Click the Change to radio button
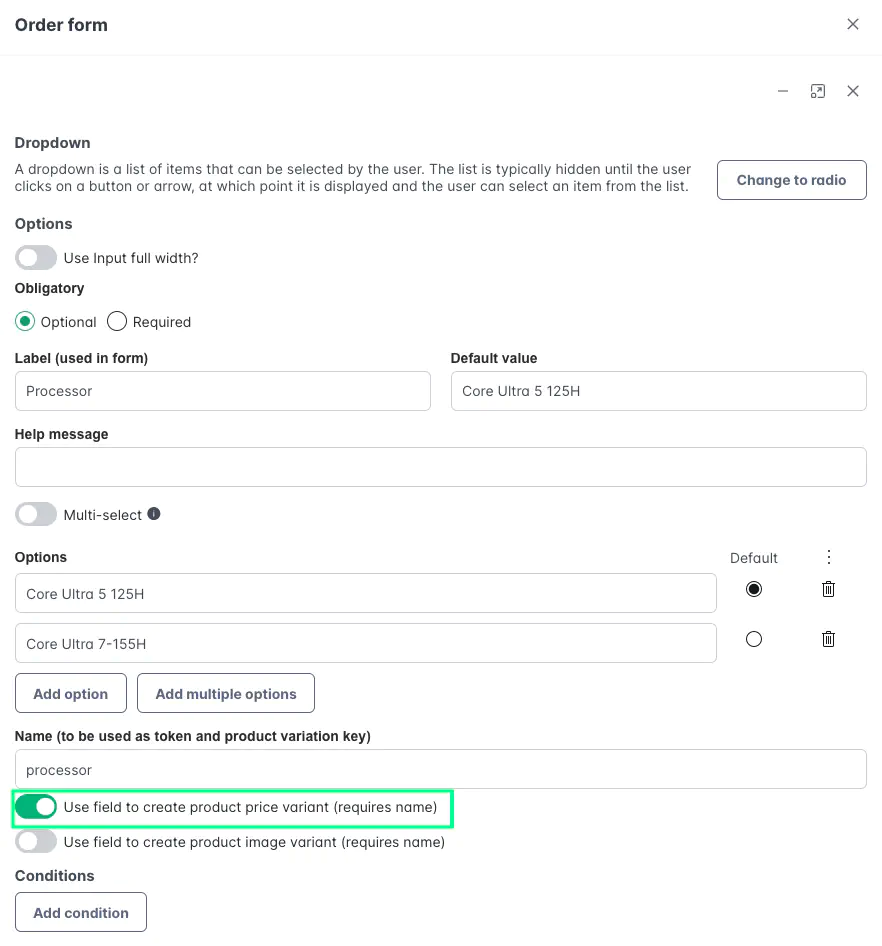This screenshot has width=882, height=946. [792, 180]
